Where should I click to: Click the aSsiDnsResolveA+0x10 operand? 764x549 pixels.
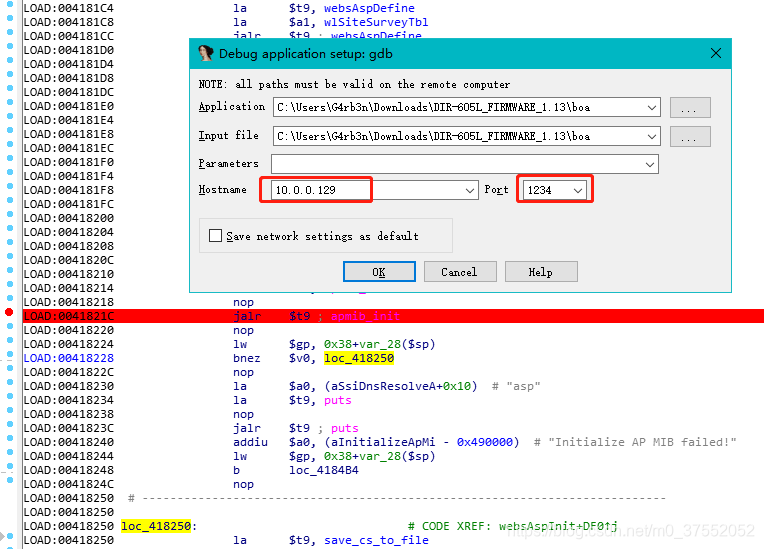pyautogui.click(x=401, y=386)
